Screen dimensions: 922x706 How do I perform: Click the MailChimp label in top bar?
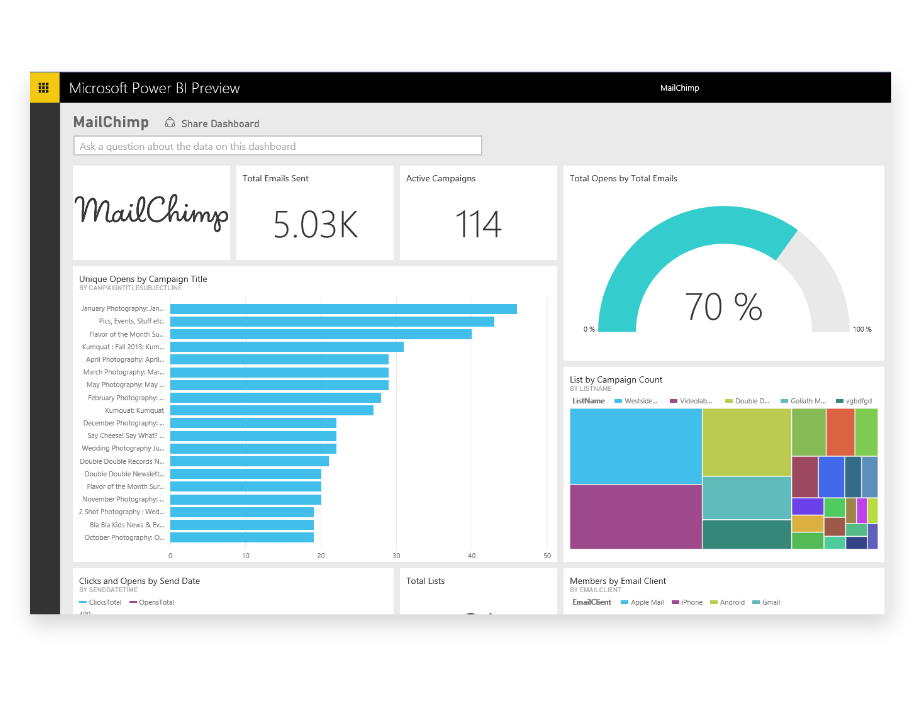(x=680, y=88)
